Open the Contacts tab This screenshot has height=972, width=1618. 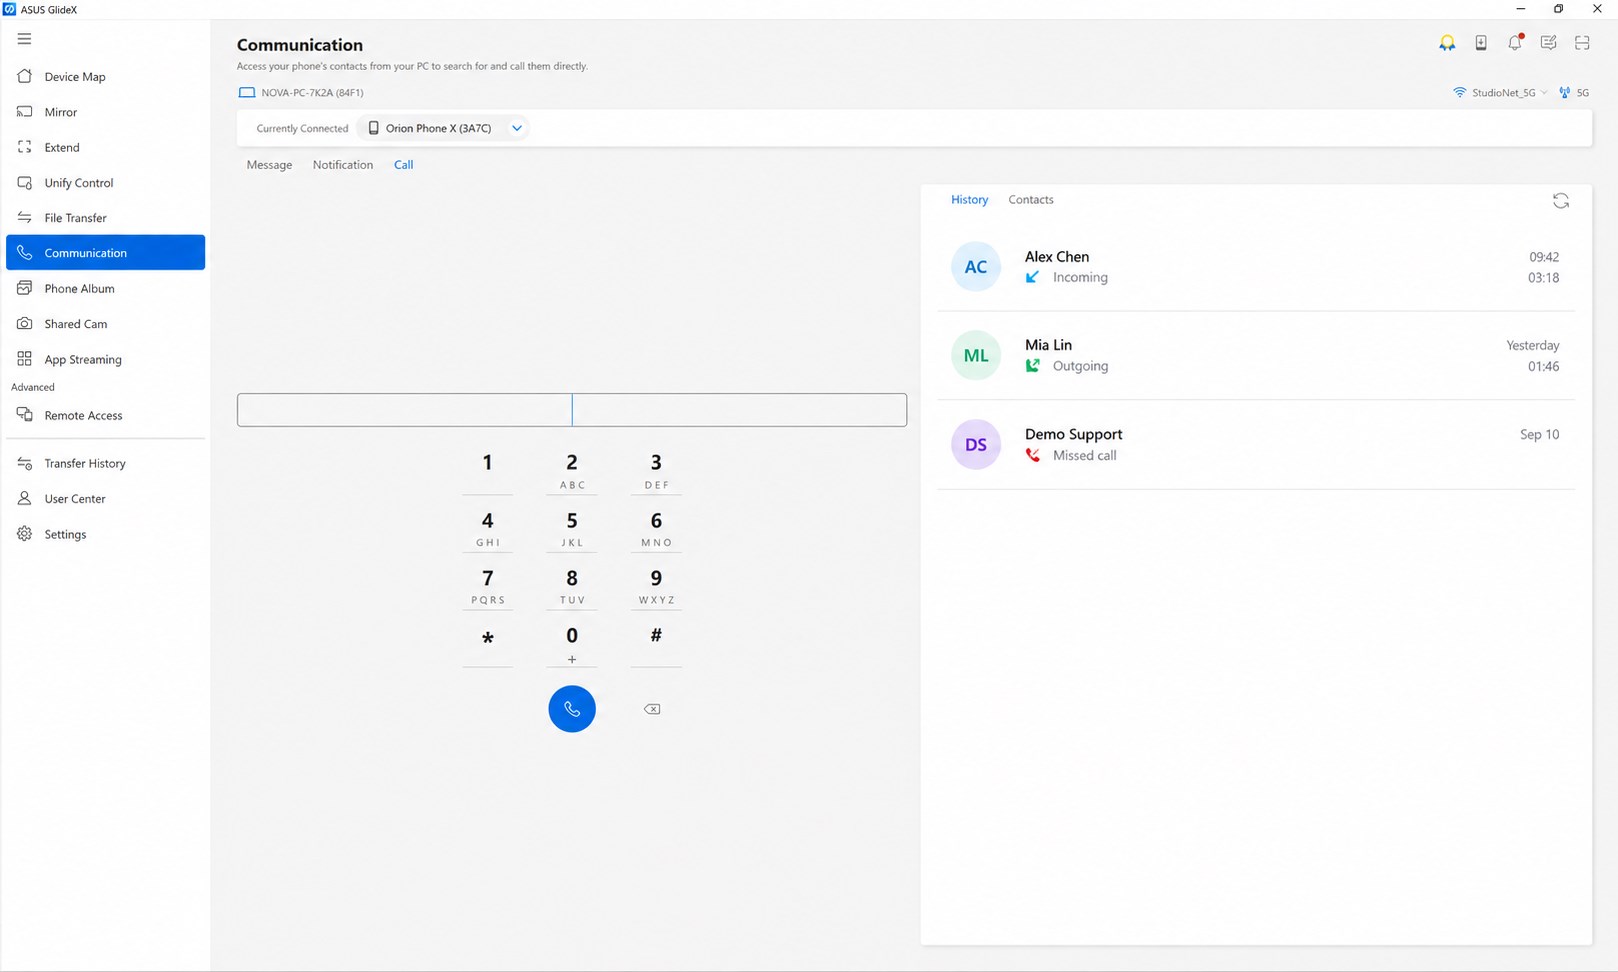(1031, 200)
